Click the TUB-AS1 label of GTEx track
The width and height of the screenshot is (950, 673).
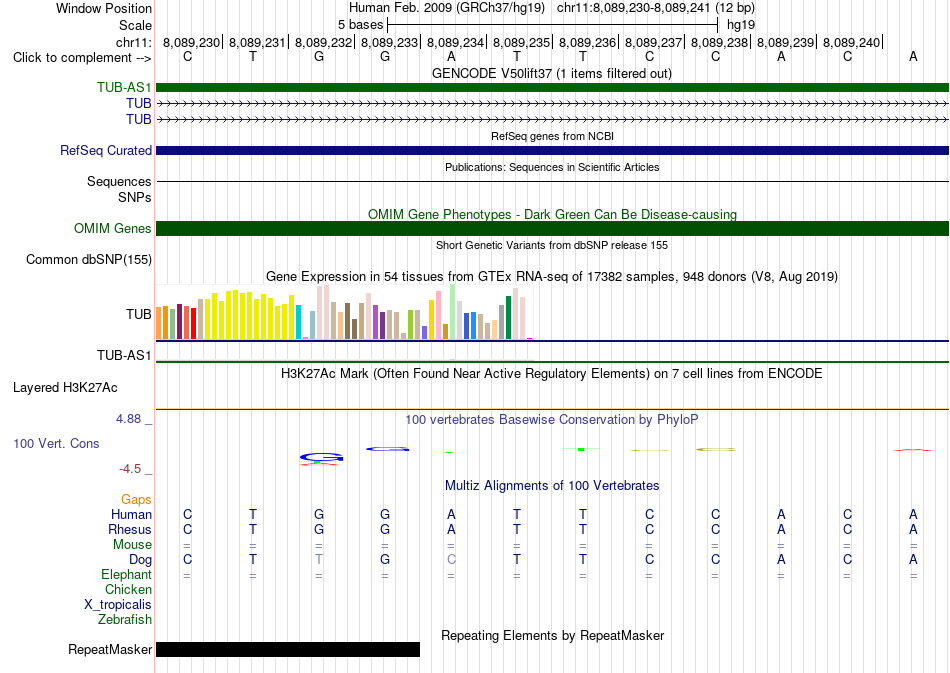tap(124, 356)
